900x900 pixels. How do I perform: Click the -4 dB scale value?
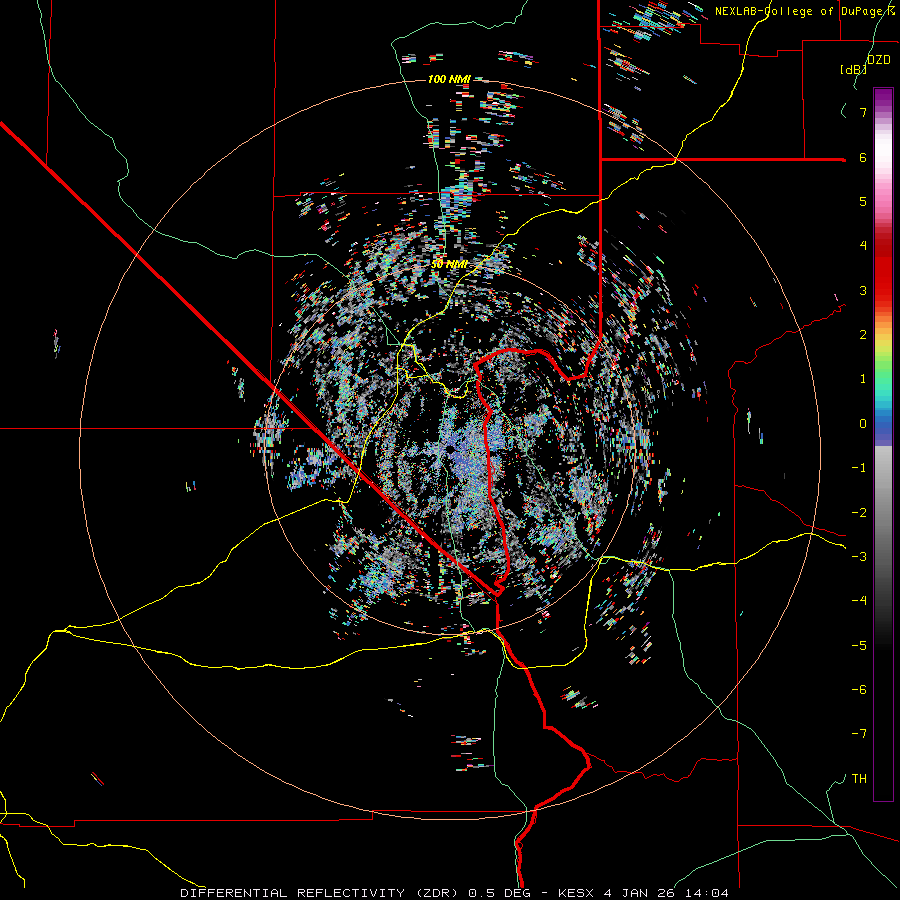tap(859, 601)
